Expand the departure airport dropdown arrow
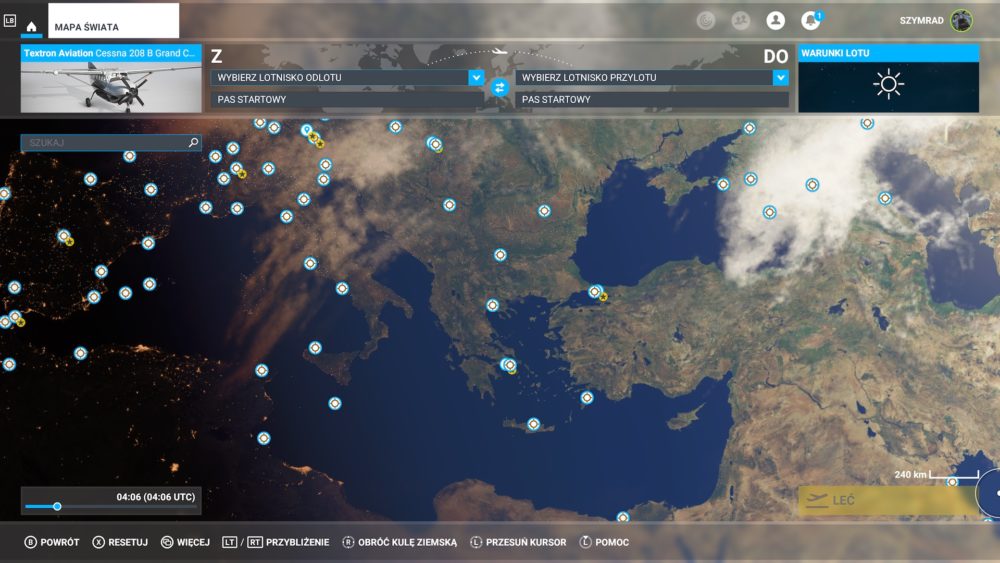This screenshot has height=563, width=1000. [476, 77]
